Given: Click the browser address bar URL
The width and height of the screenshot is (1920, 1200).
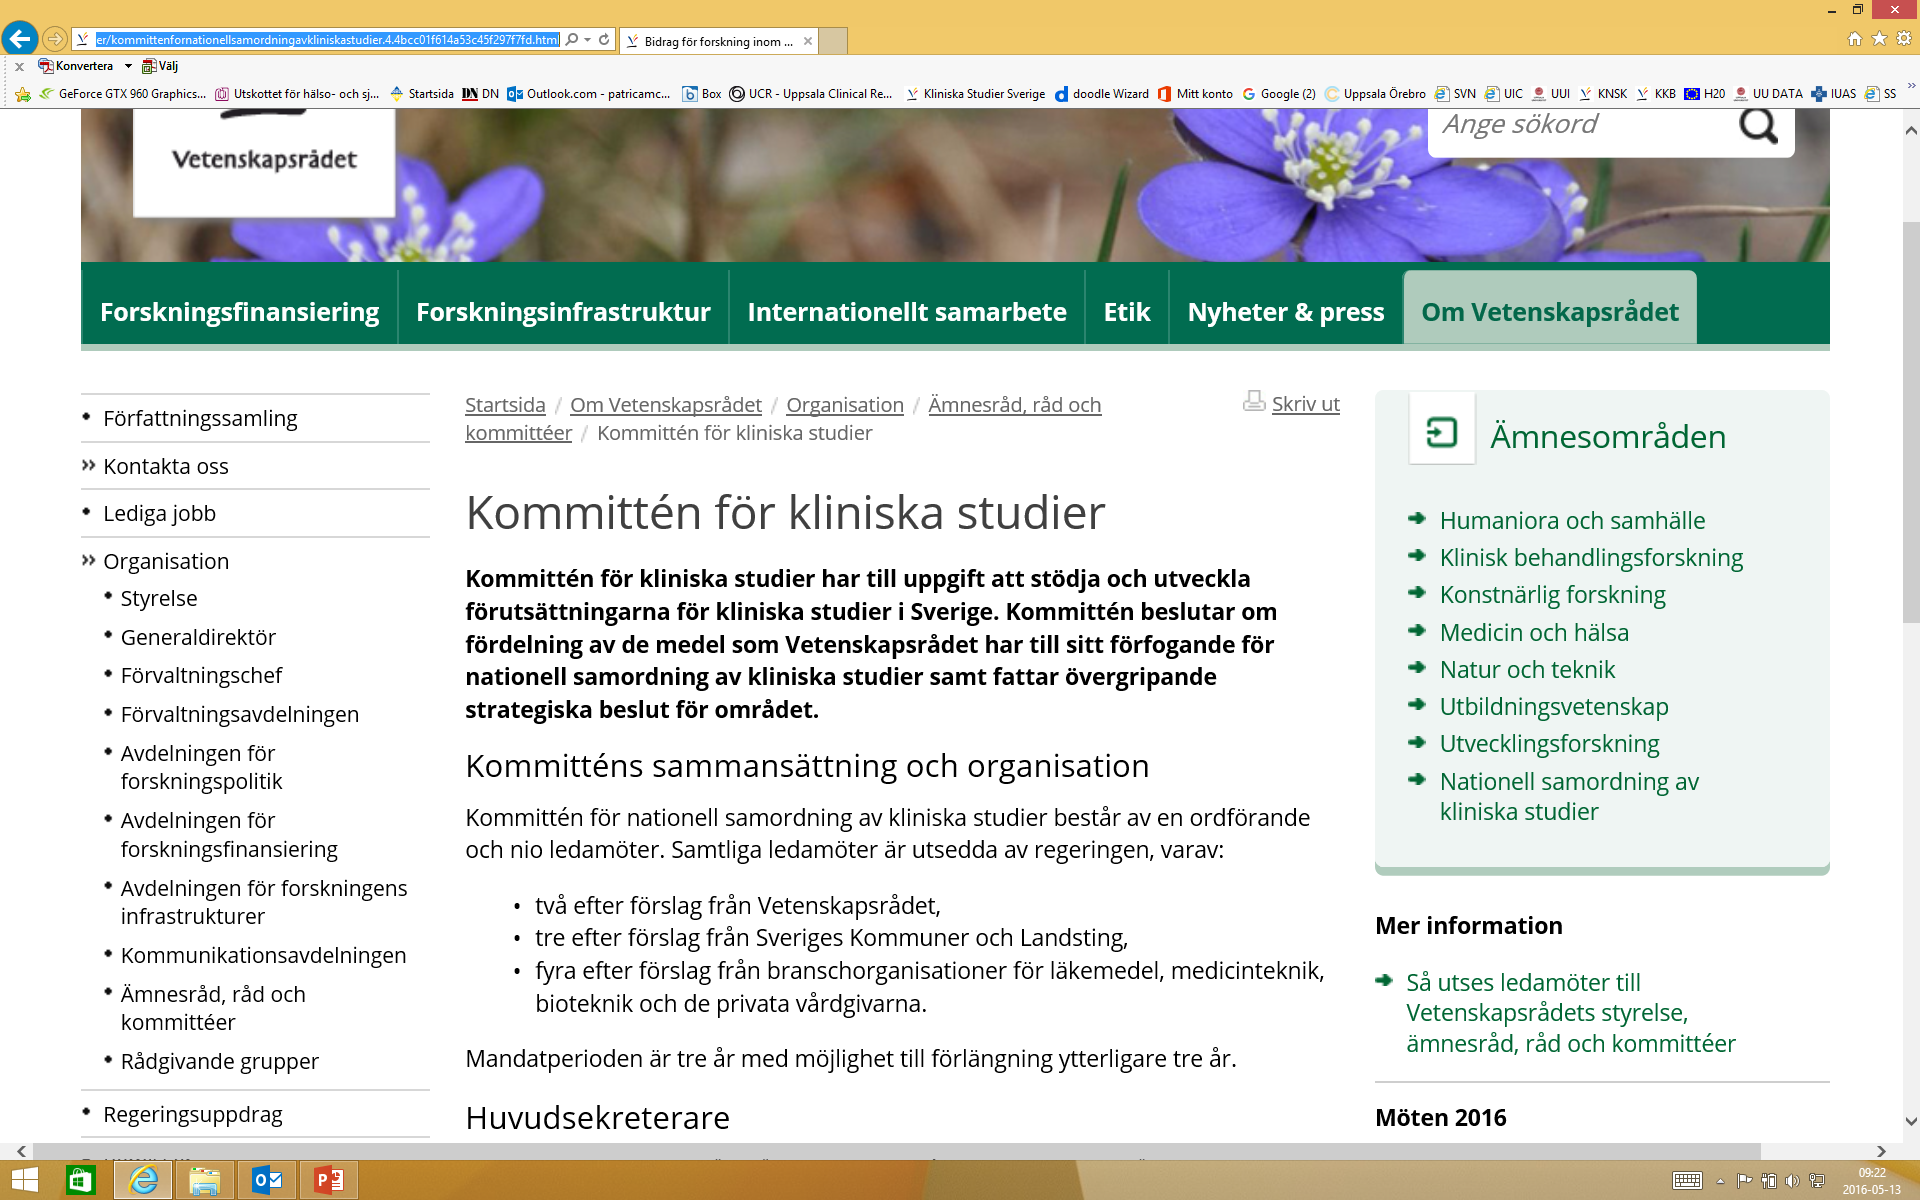Looking at the screenshot, I should pos(328,39).
